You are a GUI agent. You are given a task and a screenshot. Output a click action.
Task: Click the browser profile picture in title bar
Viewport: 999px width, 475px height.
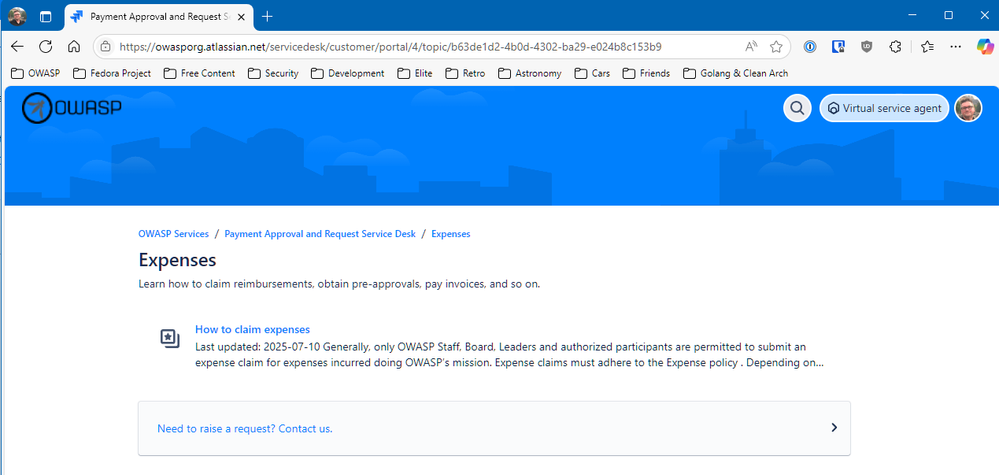click(x=18, y=16)
